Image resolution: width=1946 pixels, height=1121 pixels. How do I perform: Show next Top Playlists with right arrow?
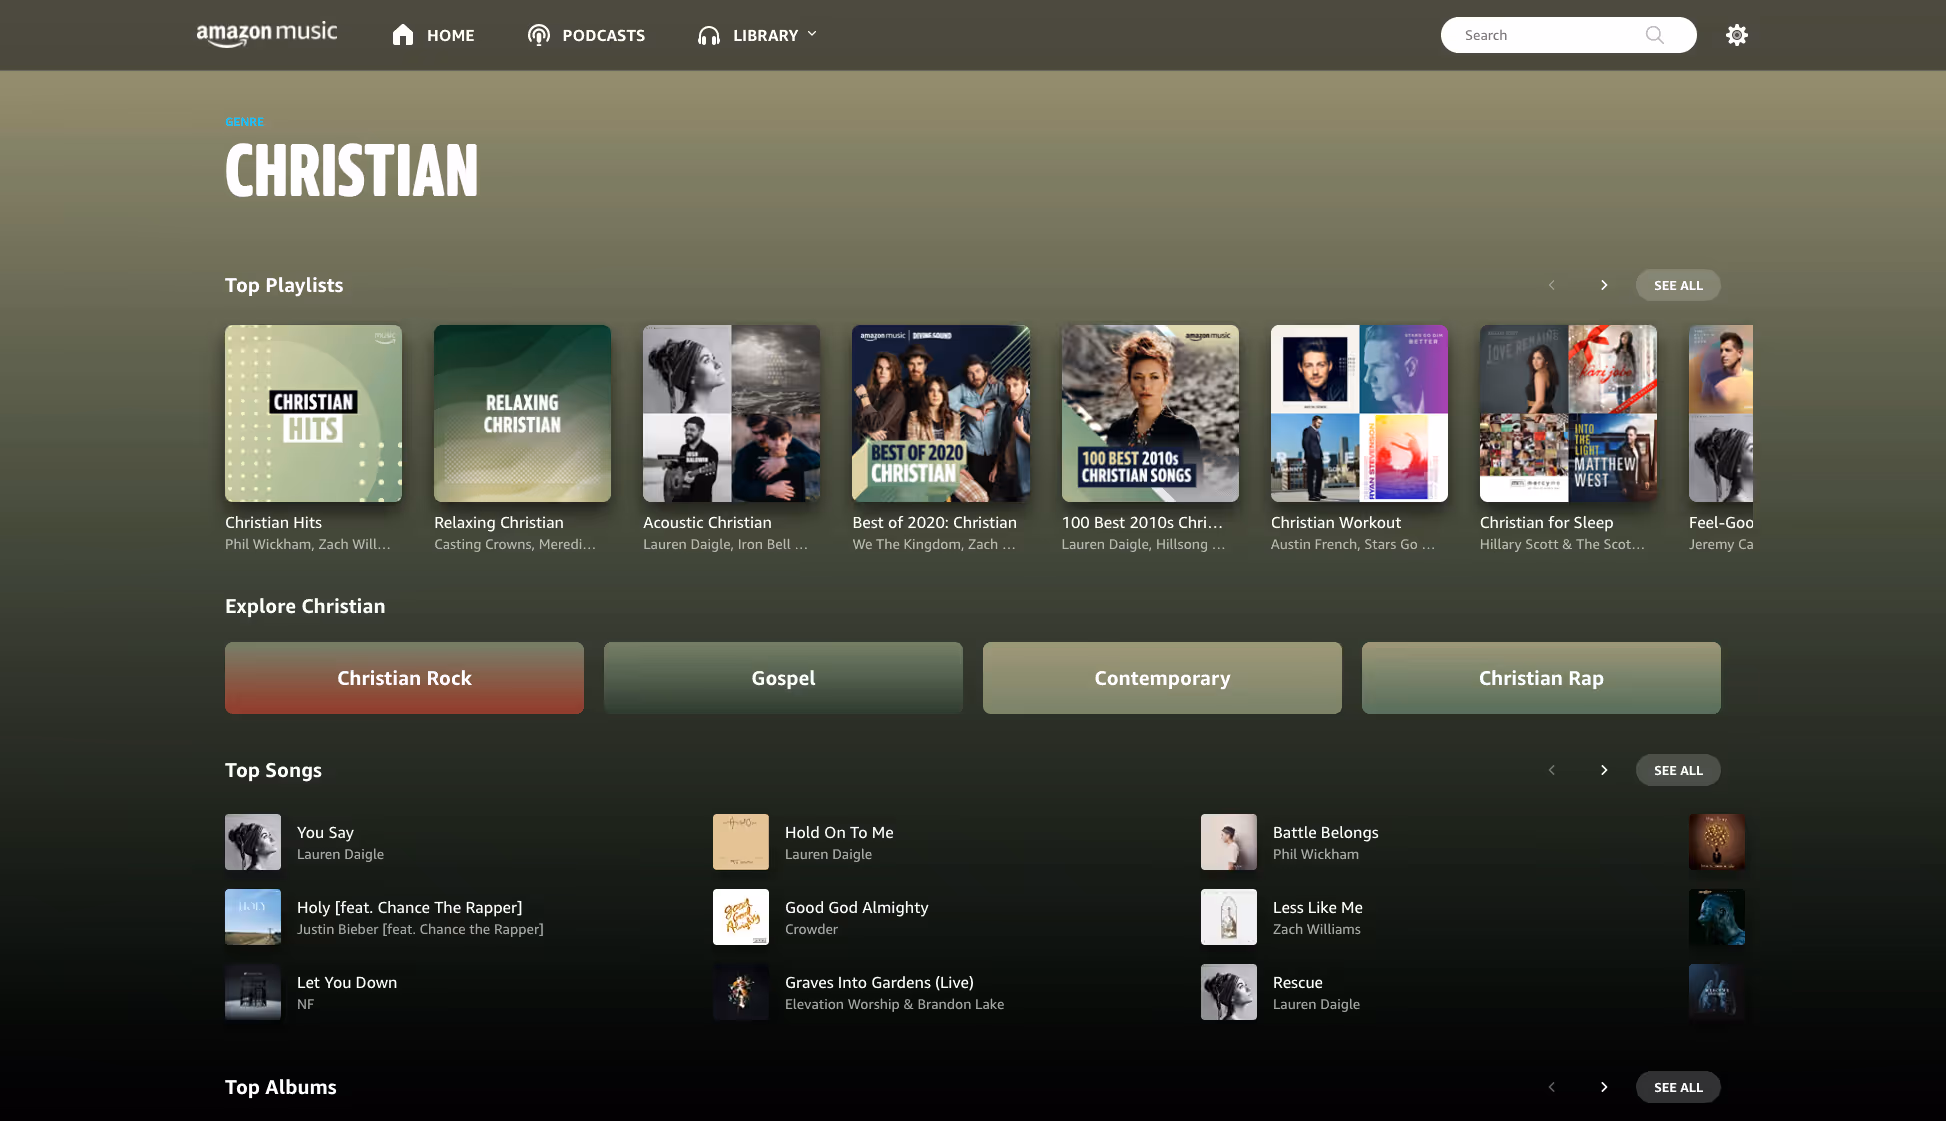1604,285
